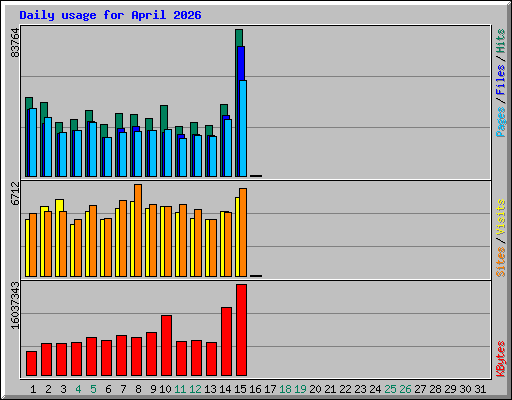This screenshot has width=512, height=400.
Task: Click the red KBytes bar for day 1
Action: click(x=32, y=364)
